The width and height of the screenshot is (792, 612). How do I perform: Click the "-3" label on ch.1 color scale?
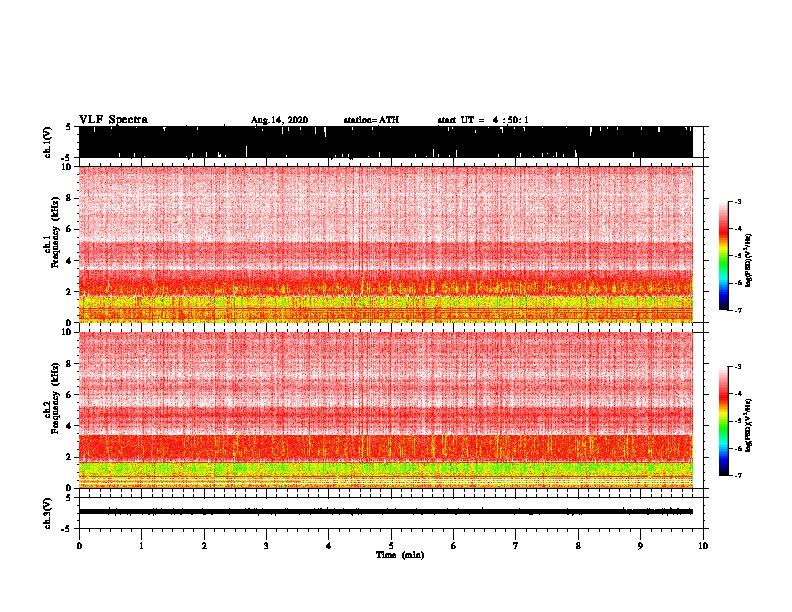coord(737,201)
